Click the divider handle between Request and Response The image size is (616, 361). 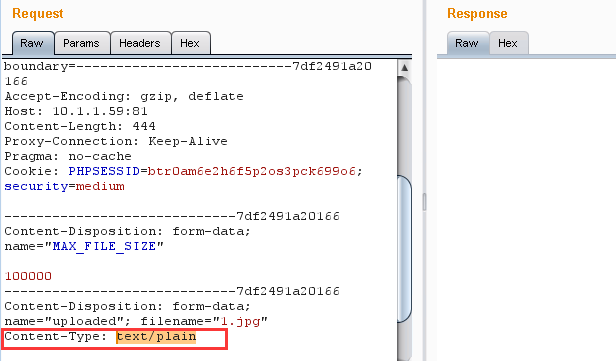pos(424,202)
